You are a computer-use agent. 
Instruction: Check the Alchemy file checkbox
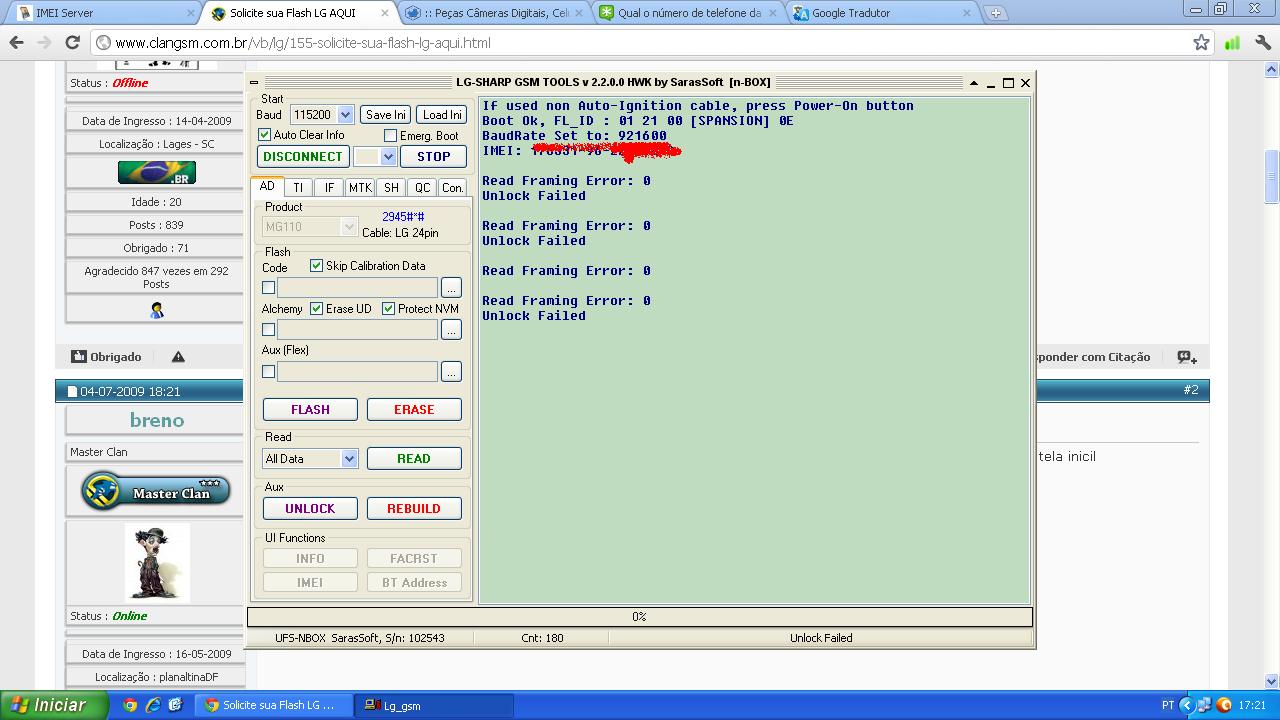[268, 330]
